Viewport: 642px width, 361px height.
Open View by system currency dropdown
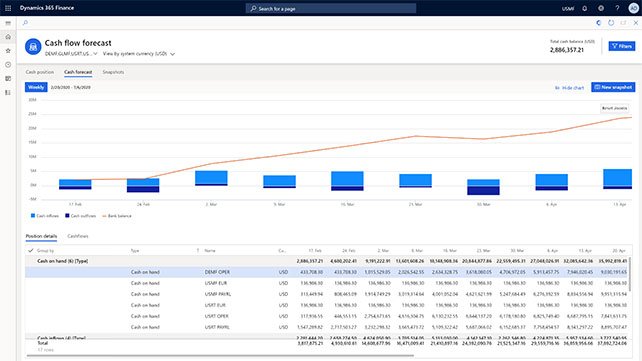pos(139,54)
